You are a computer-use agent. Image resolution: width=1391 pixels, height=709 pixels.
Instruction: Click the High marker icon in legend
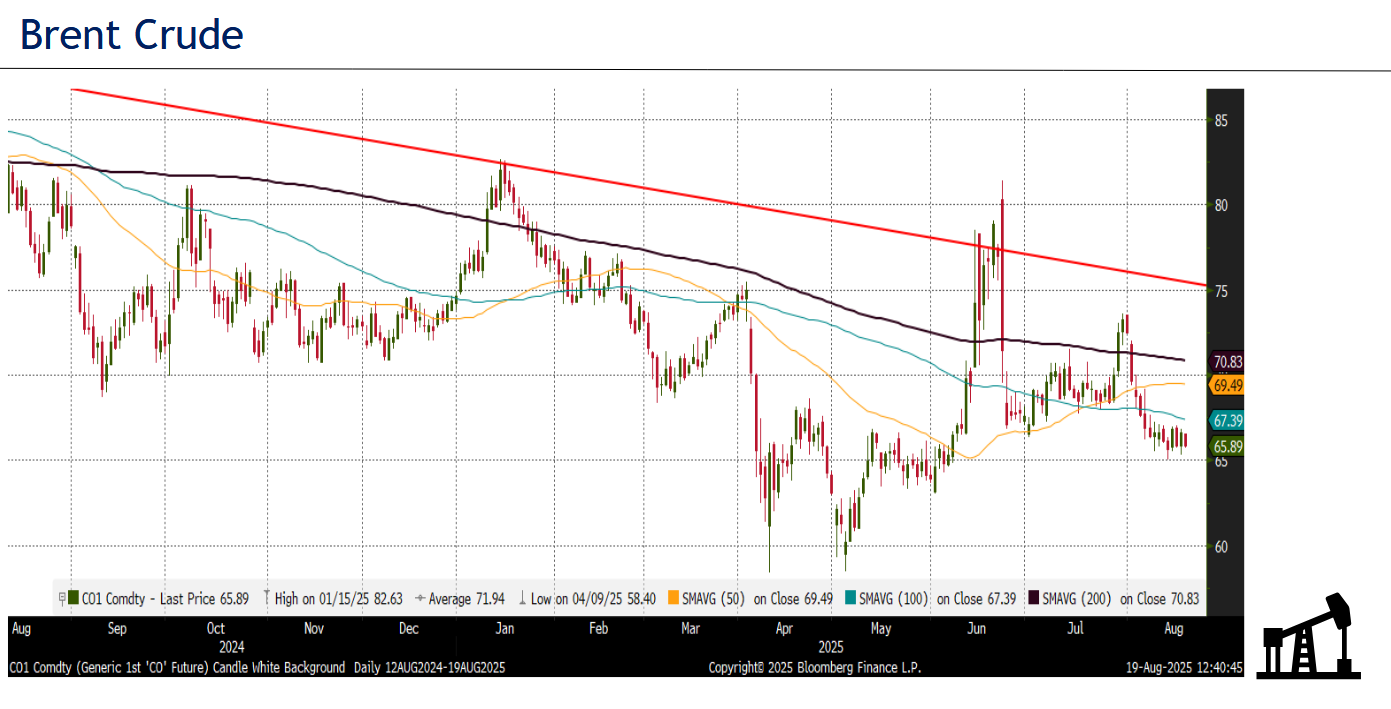point(265,598)
